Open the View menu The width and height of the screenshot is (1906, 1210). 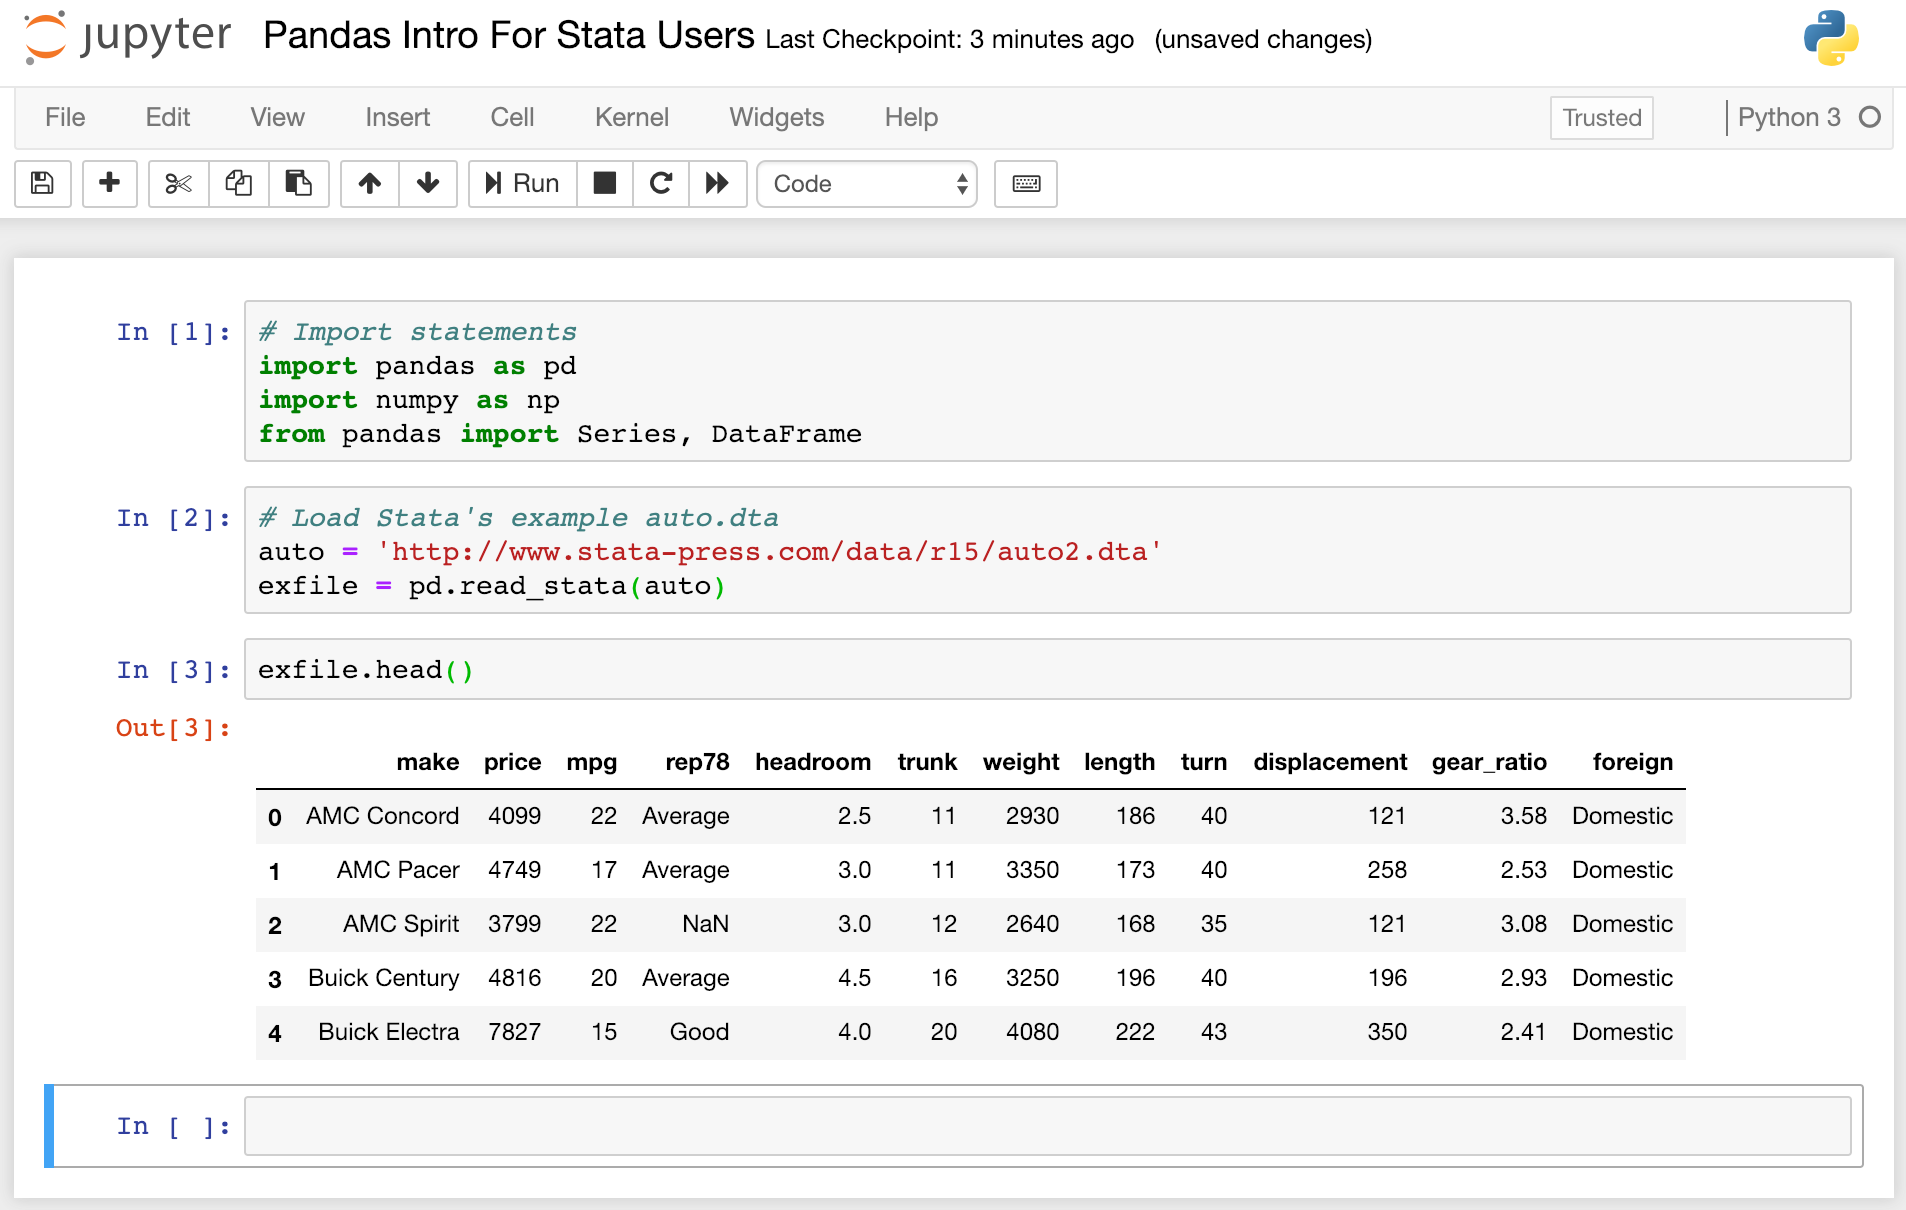277,117
